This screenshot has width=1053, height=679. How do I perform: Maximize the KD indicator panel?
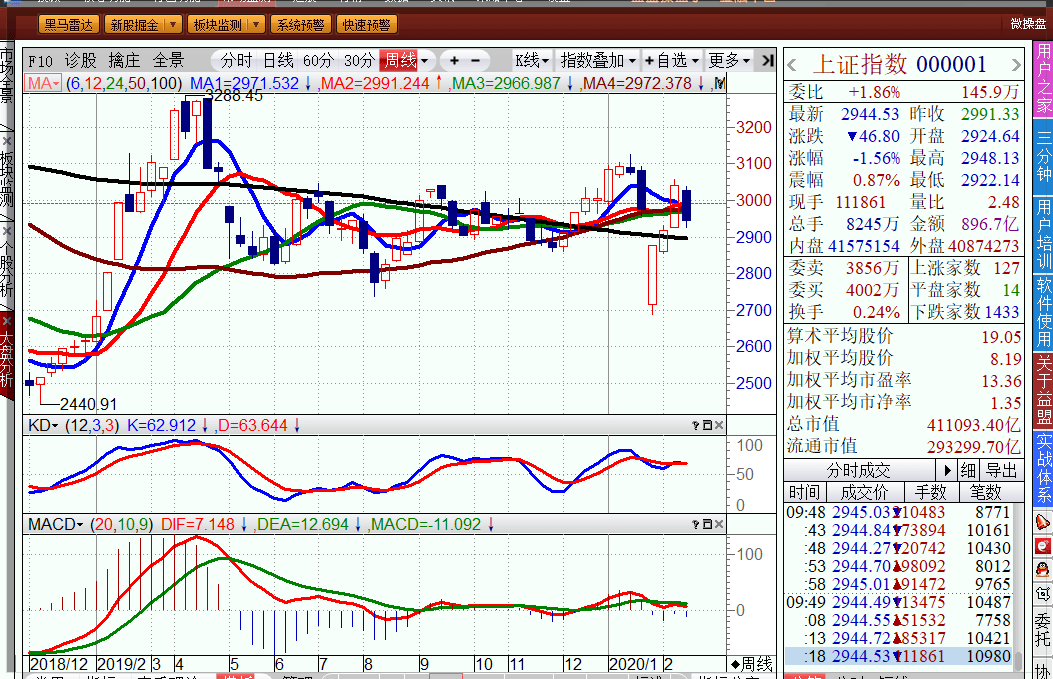click(x=707, y=426)
